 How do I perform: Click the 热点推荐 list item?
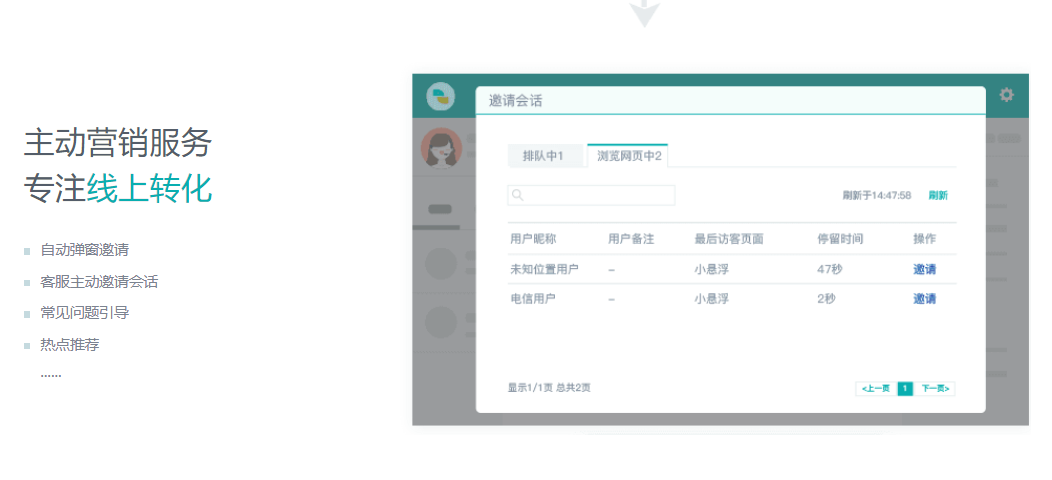[70, 345]
